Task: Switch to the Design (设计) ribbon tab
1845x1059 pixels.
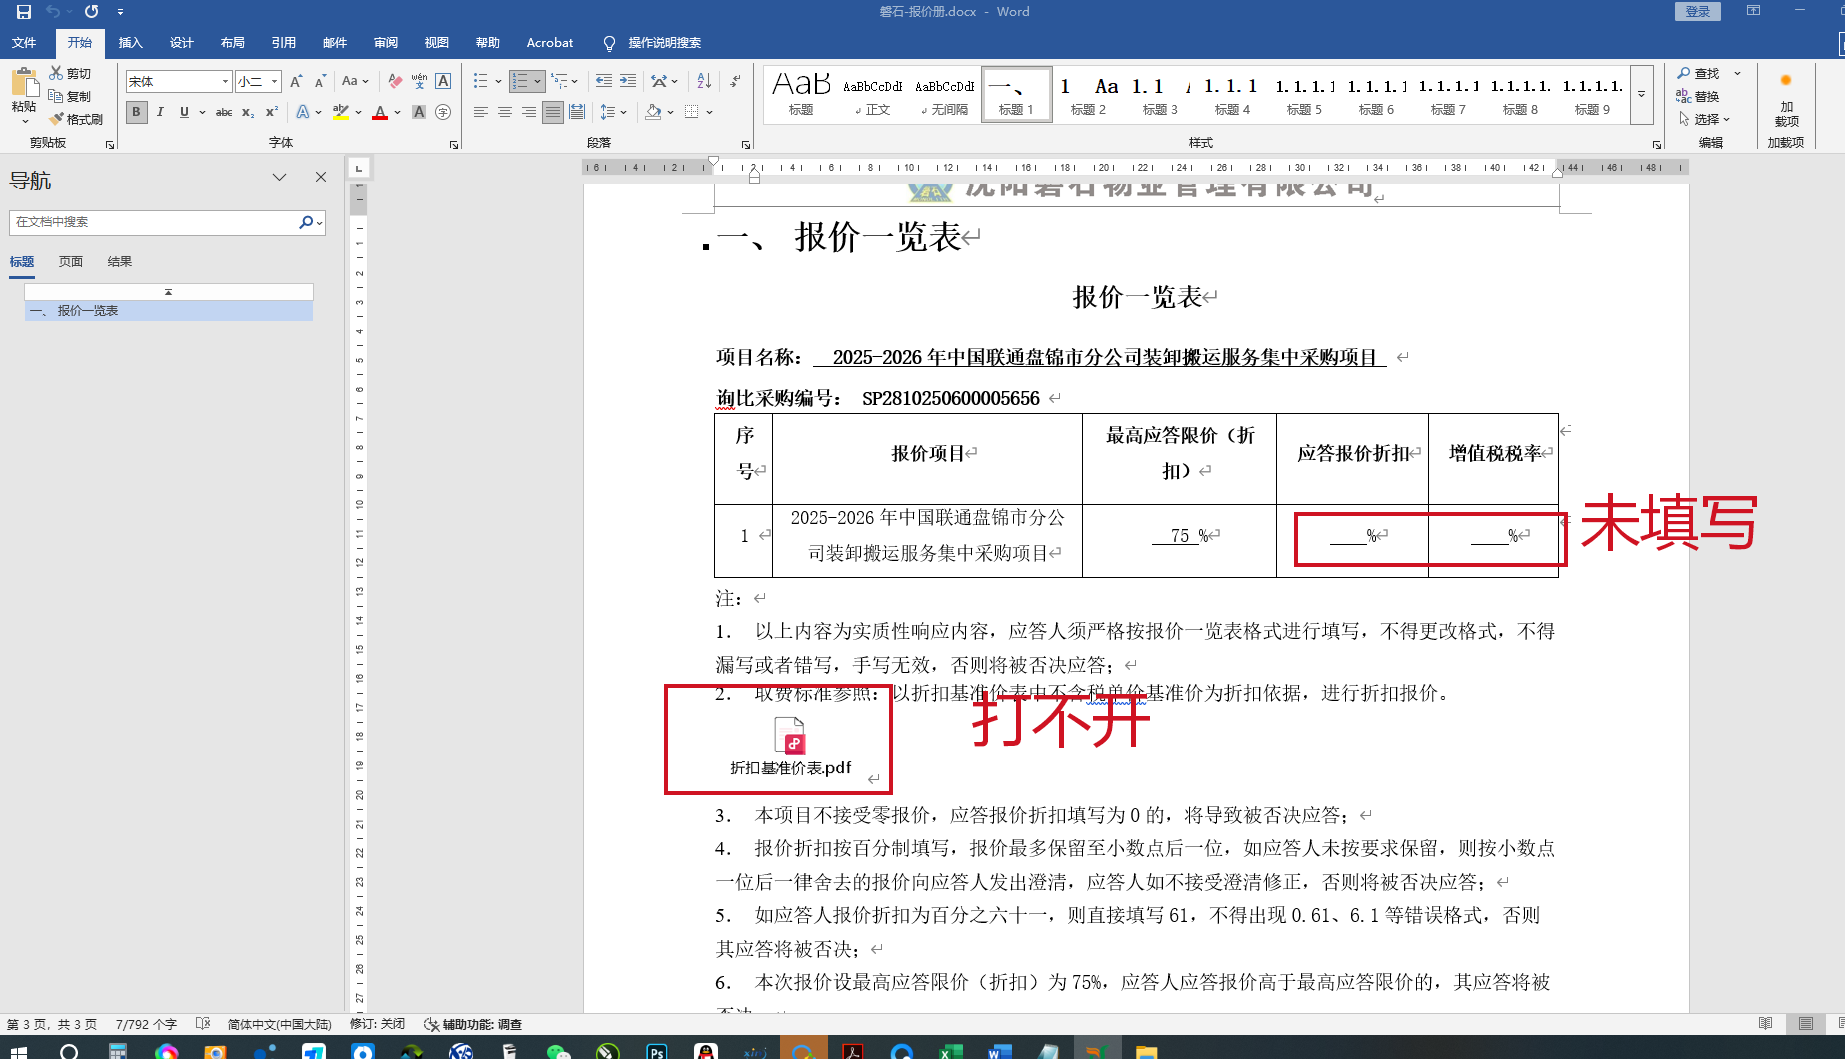Action: click(182, 42)
